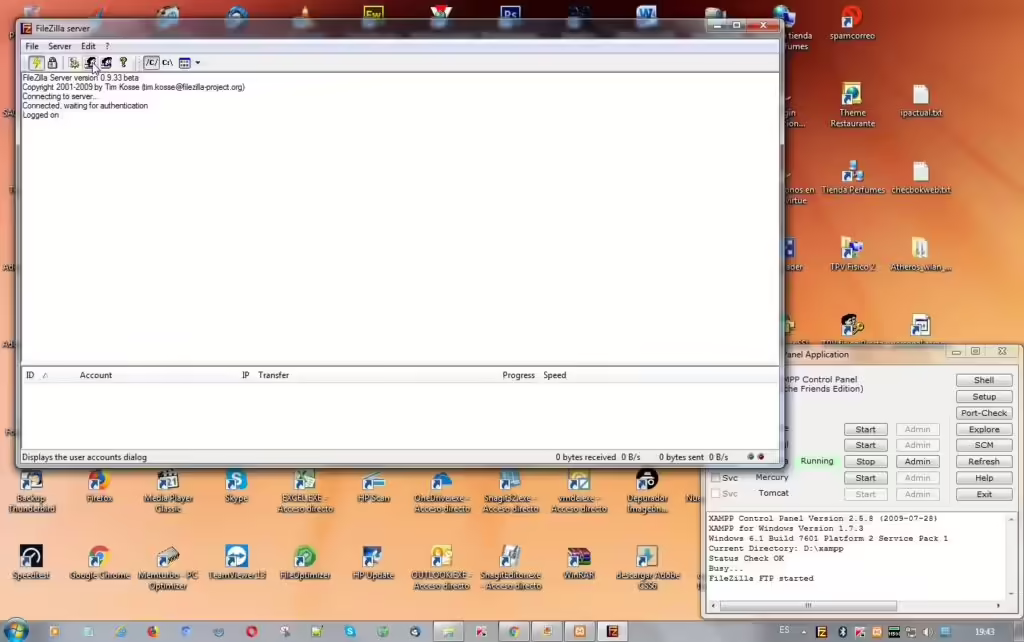Stop the running FileZilla service in XAMPP
Screen dimensions: 1024x642
pos(865,461)
